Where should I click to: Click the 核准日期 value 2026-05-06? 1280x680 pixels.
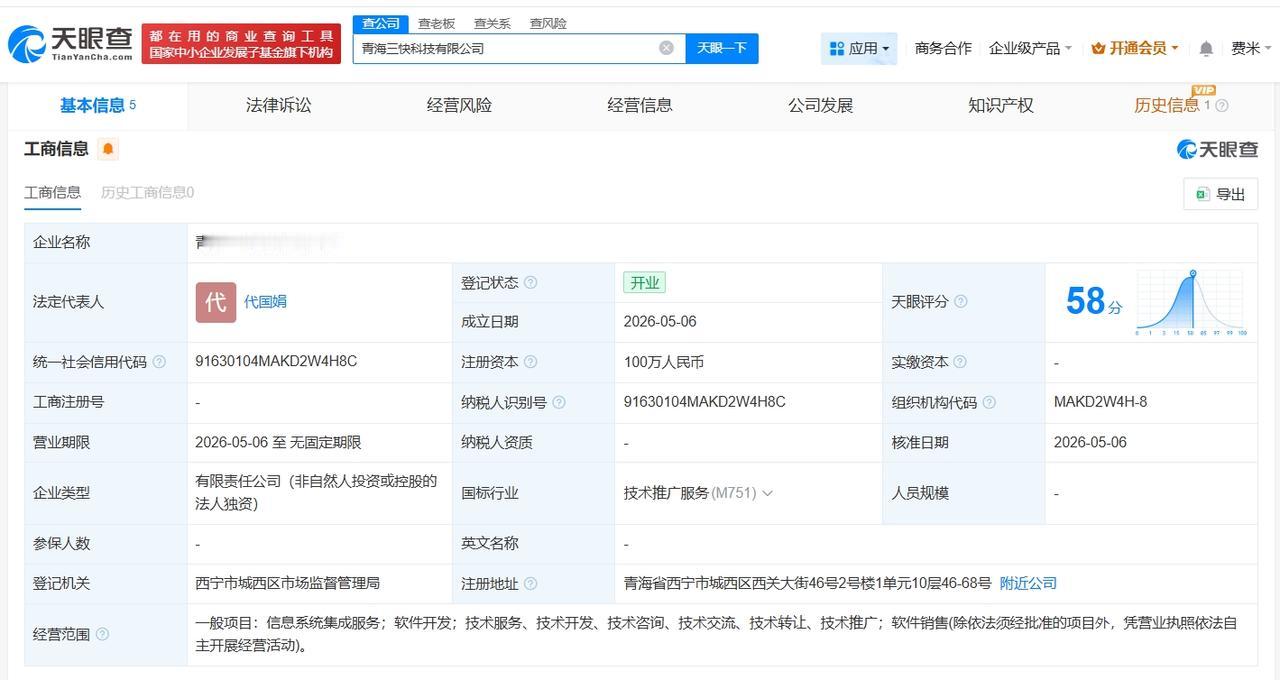click(x=1090, y=442)
